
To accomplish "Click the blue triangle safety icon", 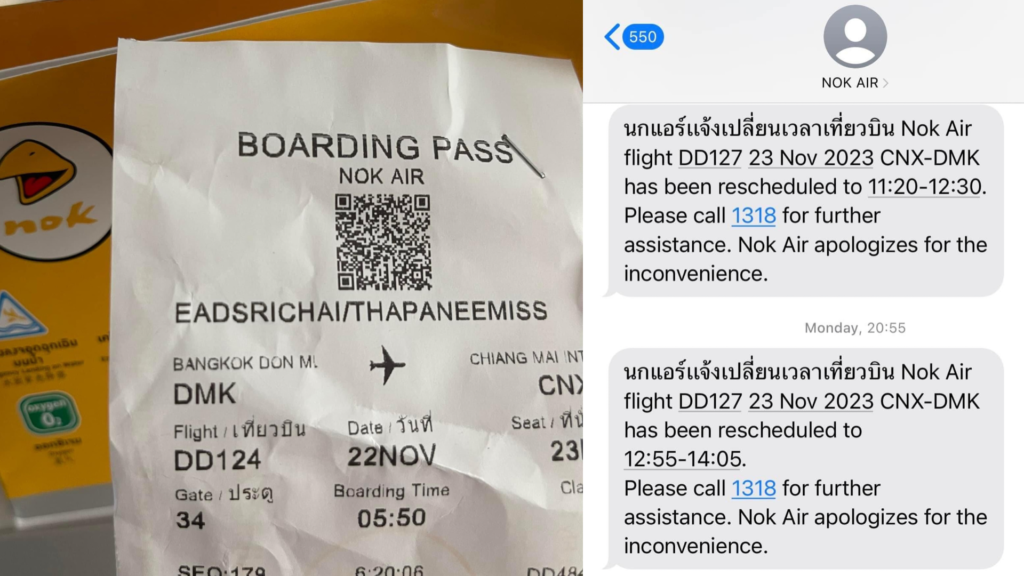I will tap(20, 315).
